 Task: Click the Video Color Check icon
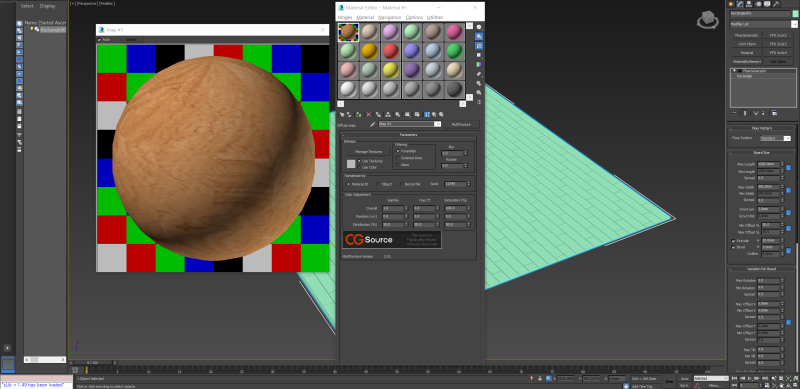pyautogui.click(x=479, y=64)
